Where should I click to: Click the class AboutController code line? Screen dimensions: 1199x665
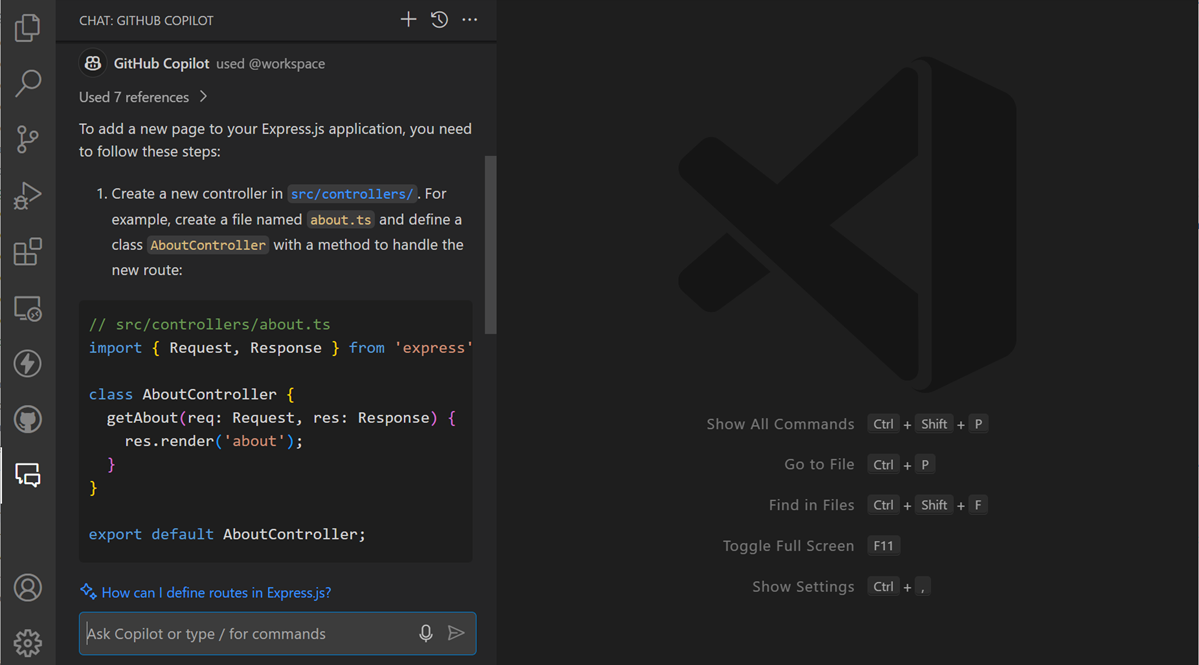[191, 394]
